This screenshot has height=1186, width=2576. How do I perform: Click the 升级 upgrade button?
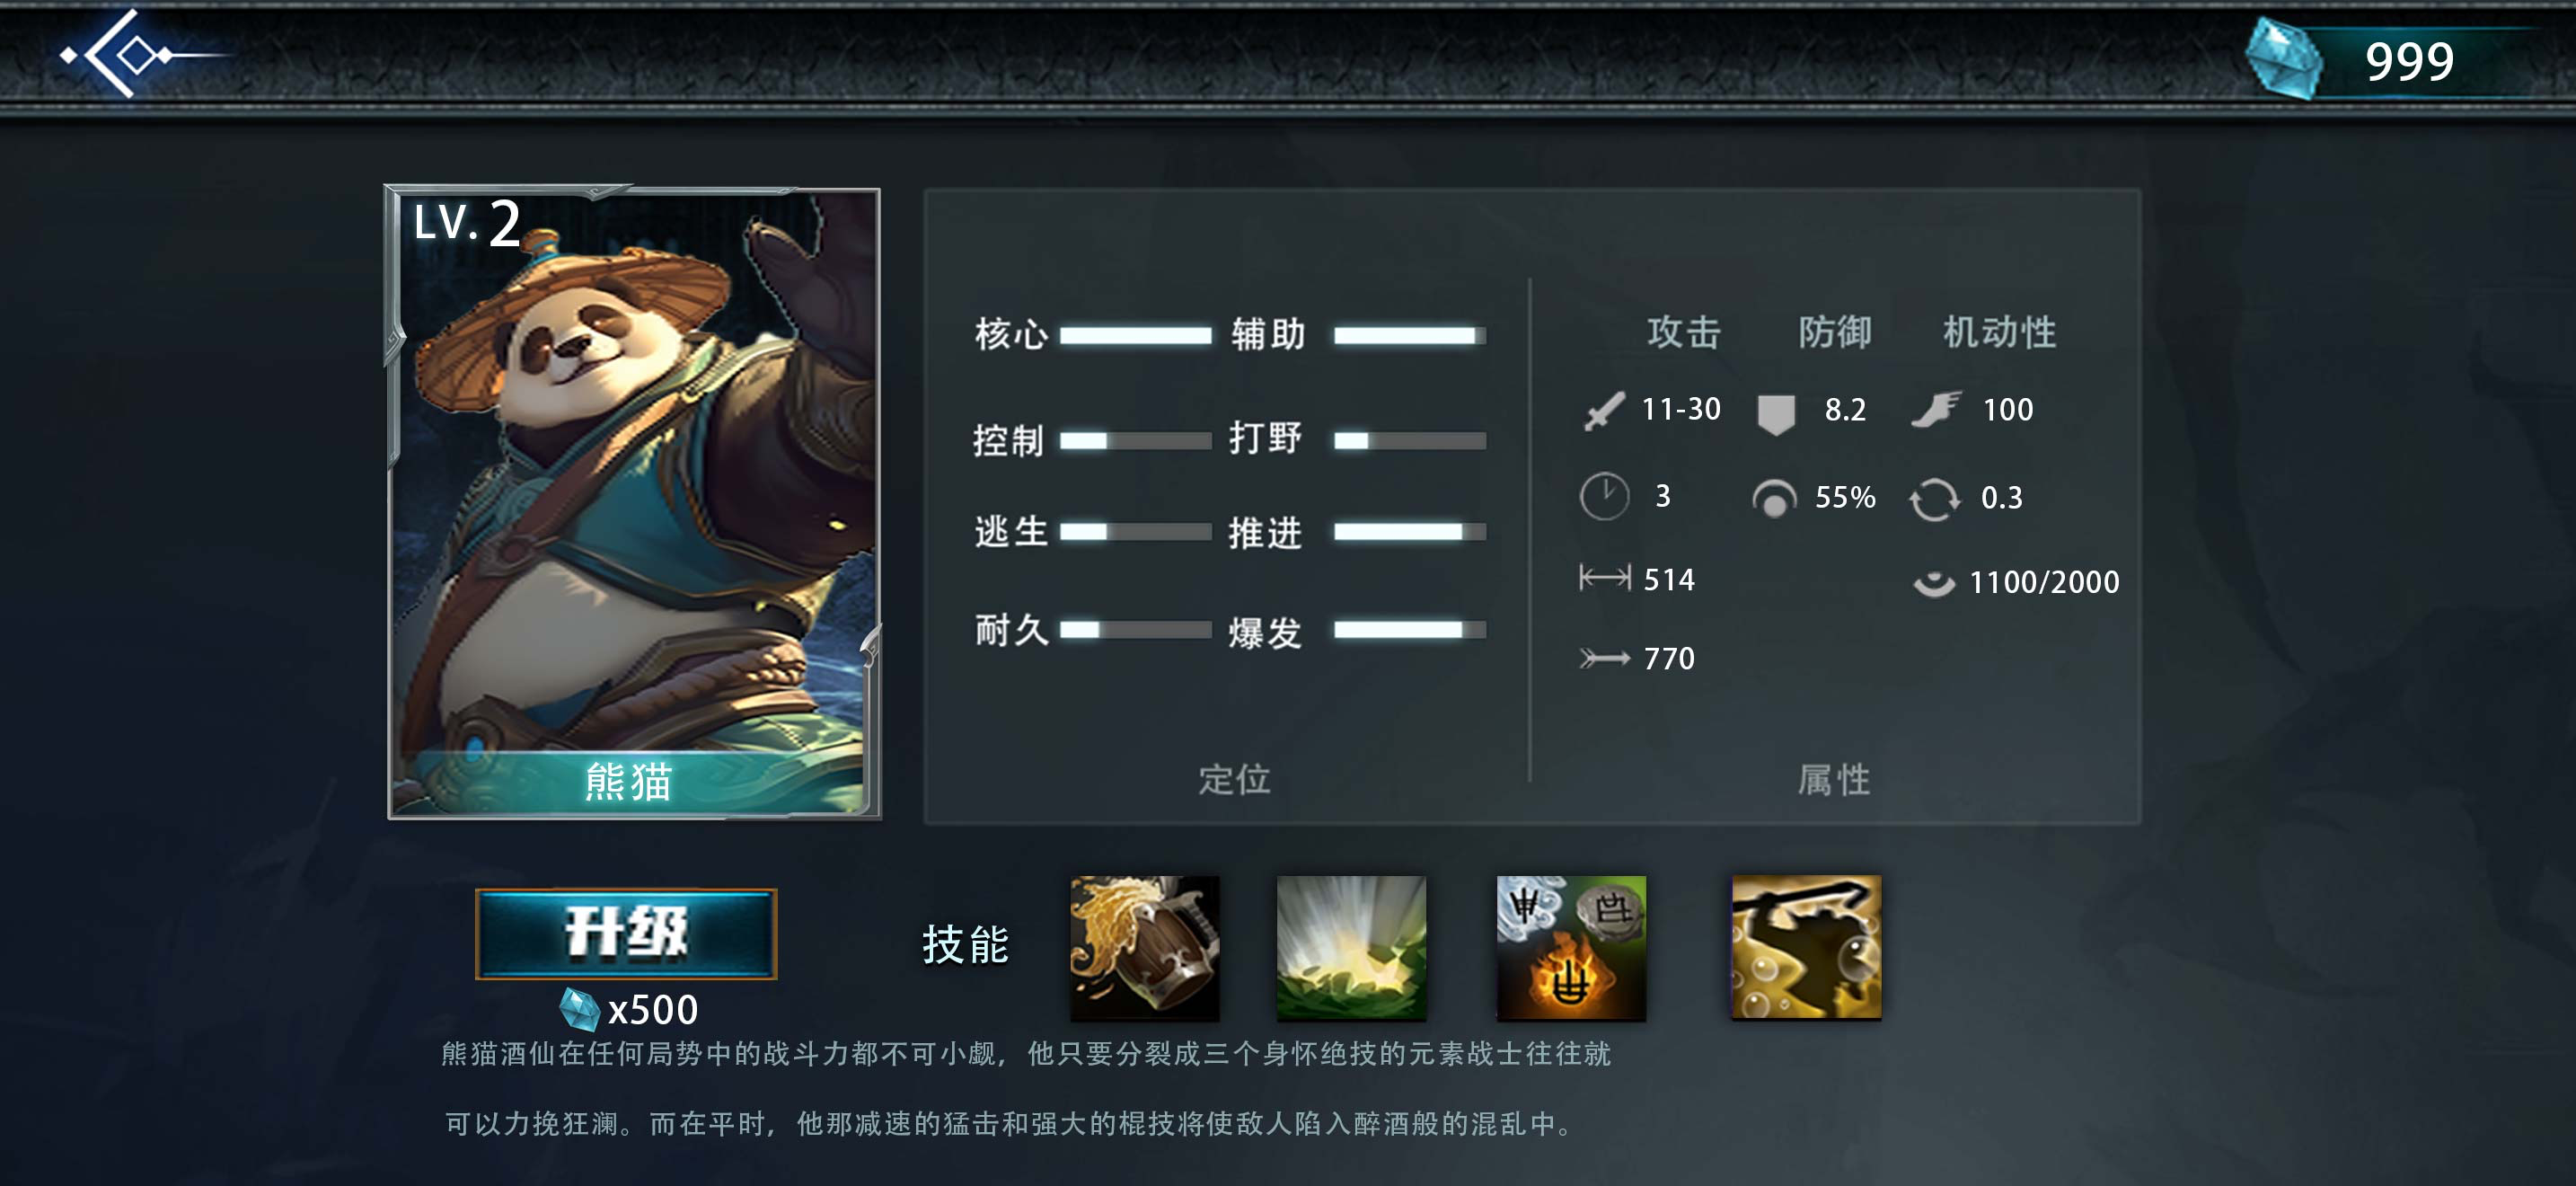point(626,934)
